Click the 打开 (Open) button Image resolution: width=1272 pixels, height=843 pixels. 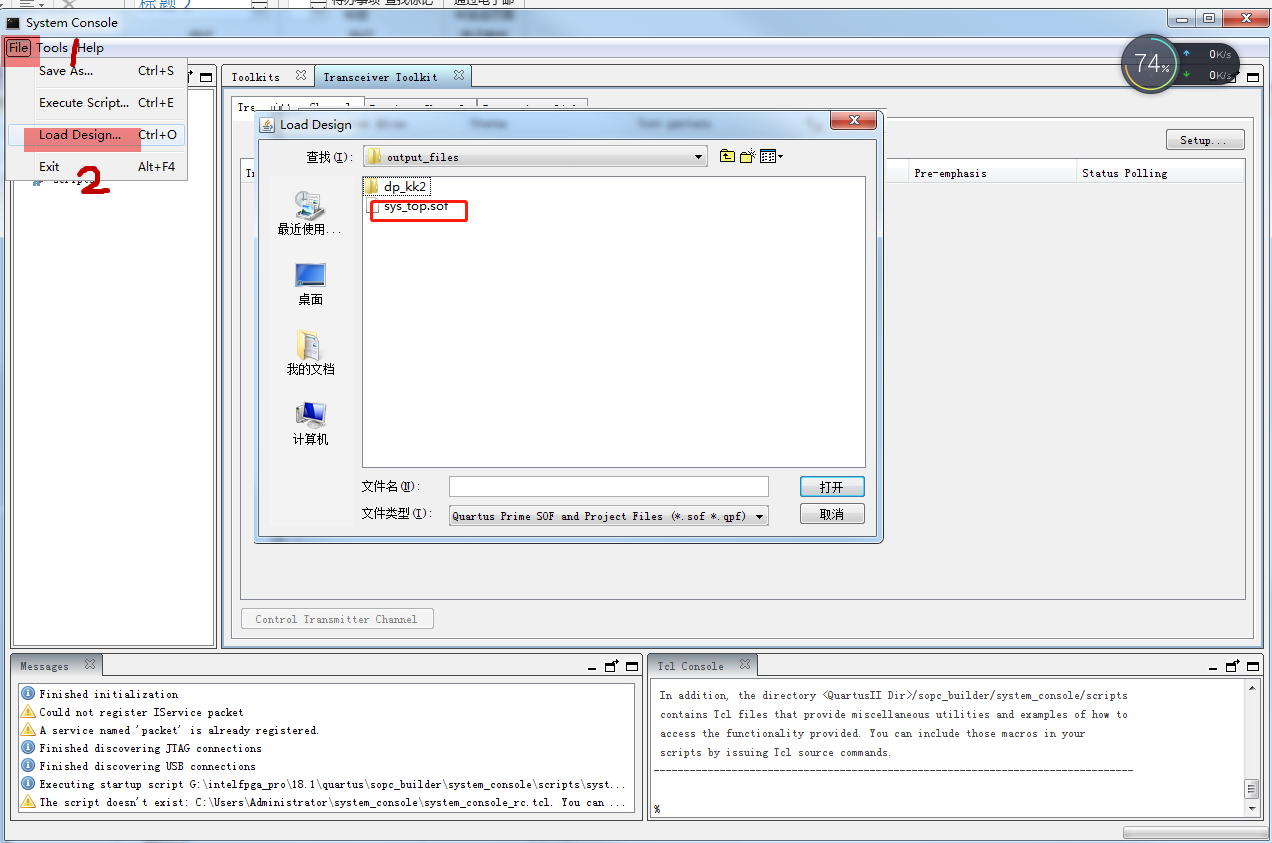(831, 486)
